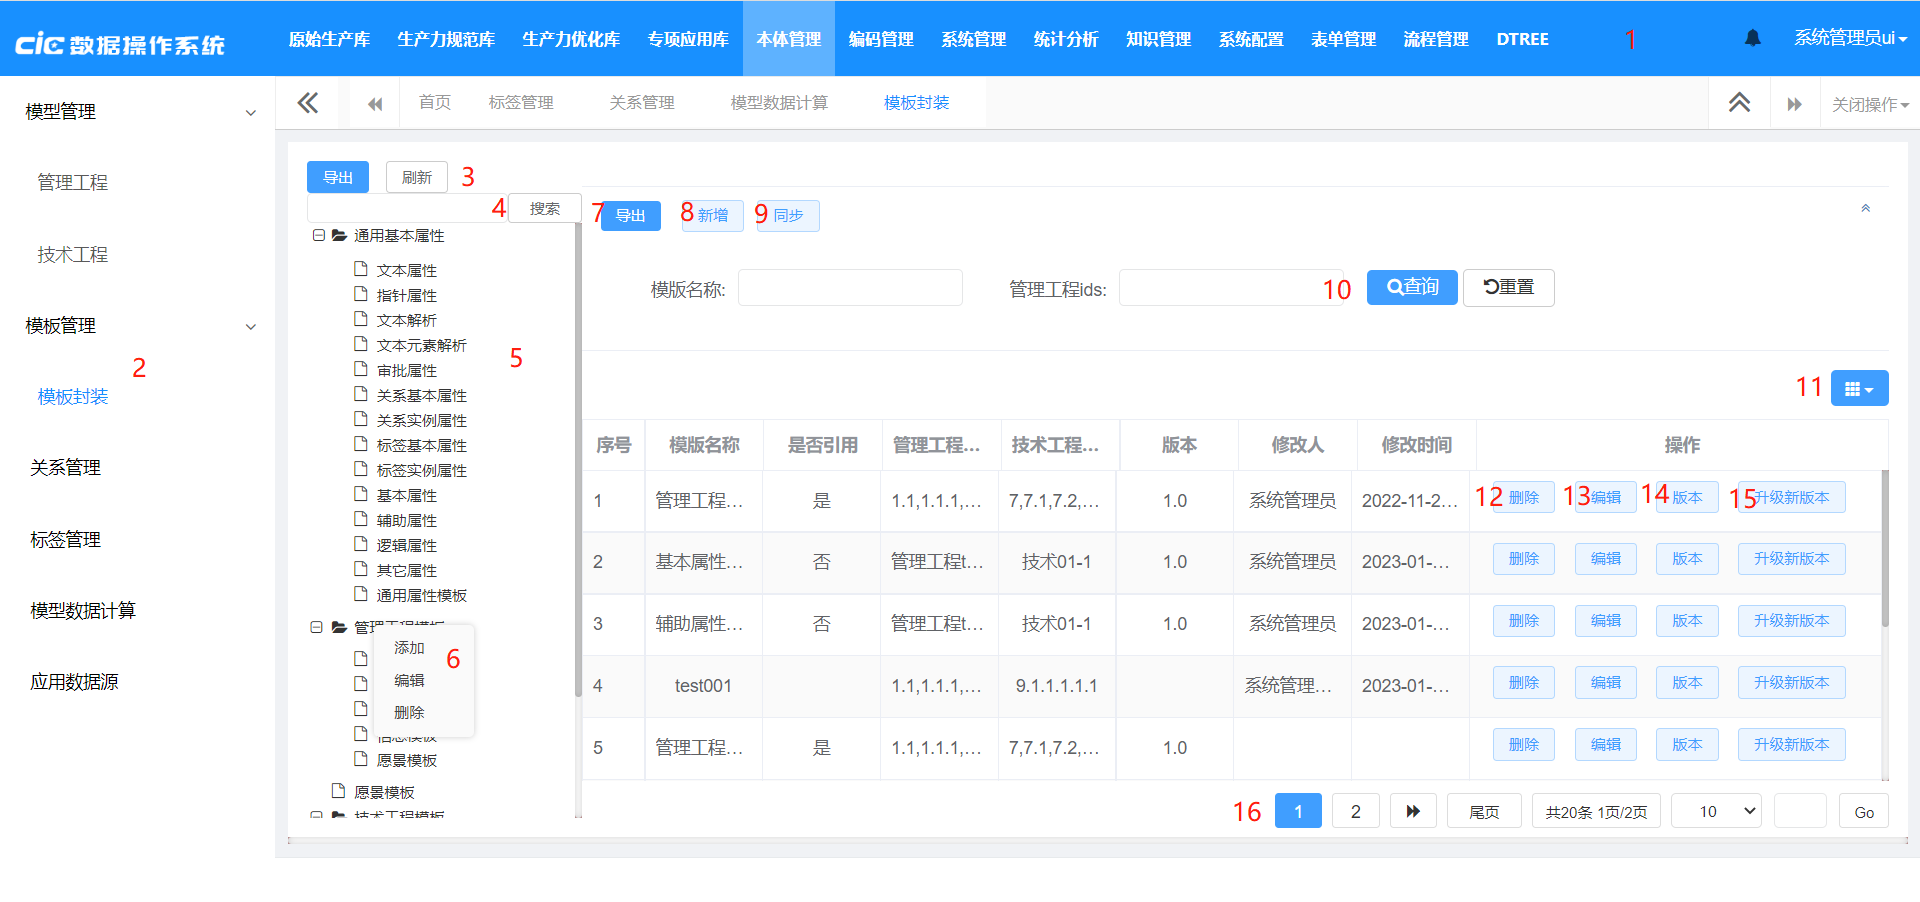Collapse the 通用基本属性 tree folder

(x=319, y=236)
